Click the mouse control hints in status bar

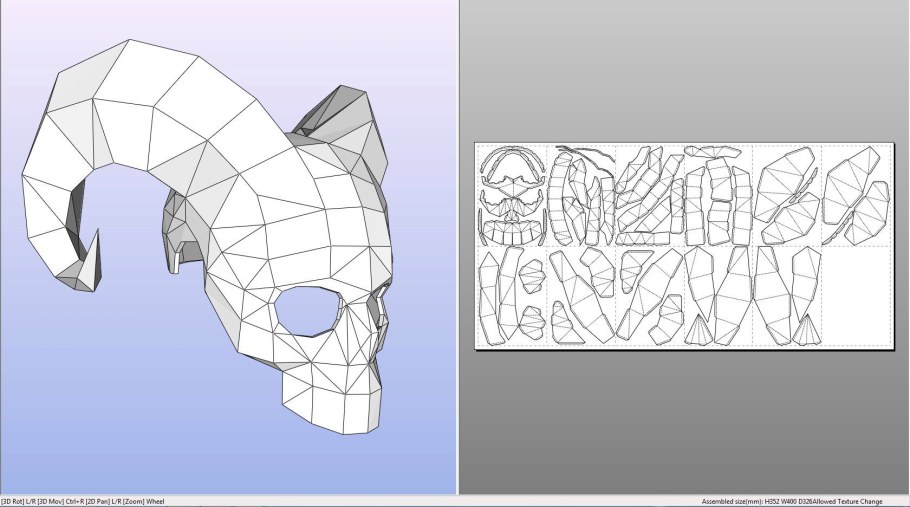point(83,500)
